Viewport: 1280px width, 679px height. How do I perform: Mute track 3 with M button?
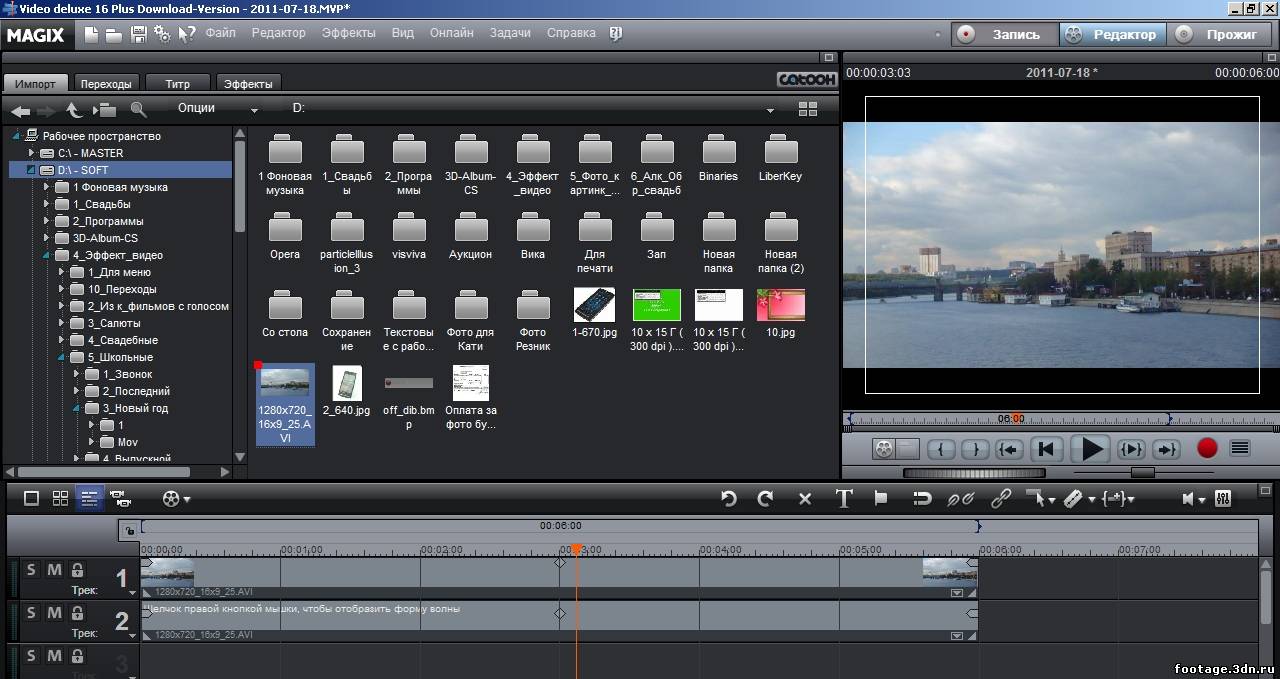54,656
